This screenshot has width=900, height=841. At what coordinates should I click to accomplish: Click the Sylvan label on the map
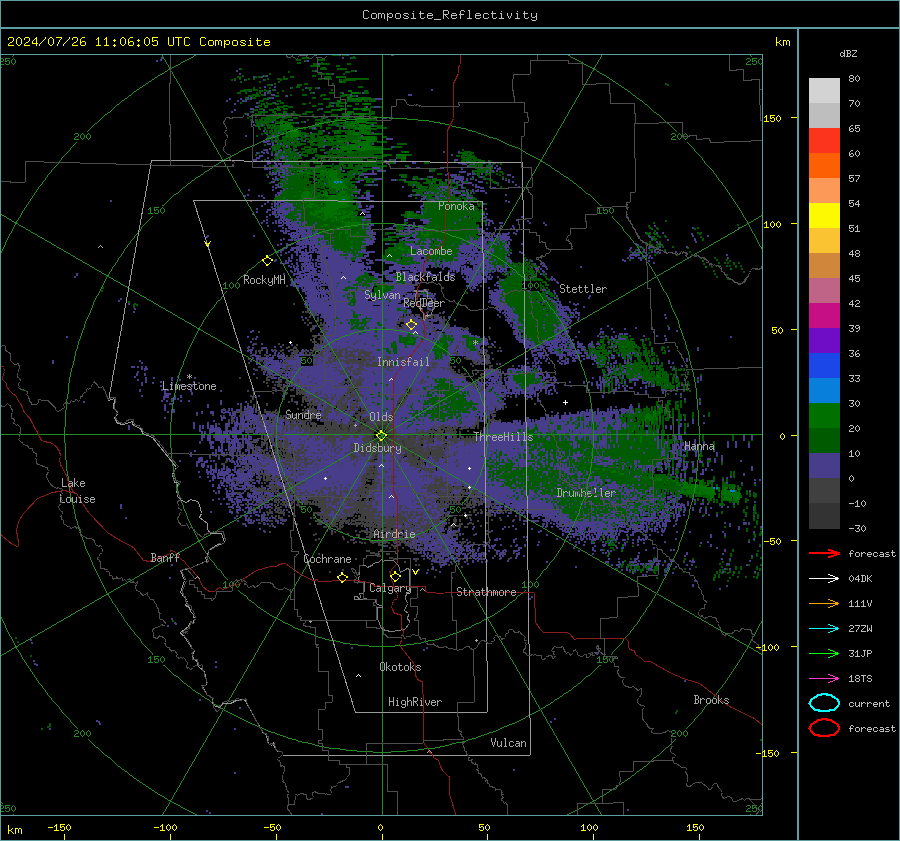point(382,295)
